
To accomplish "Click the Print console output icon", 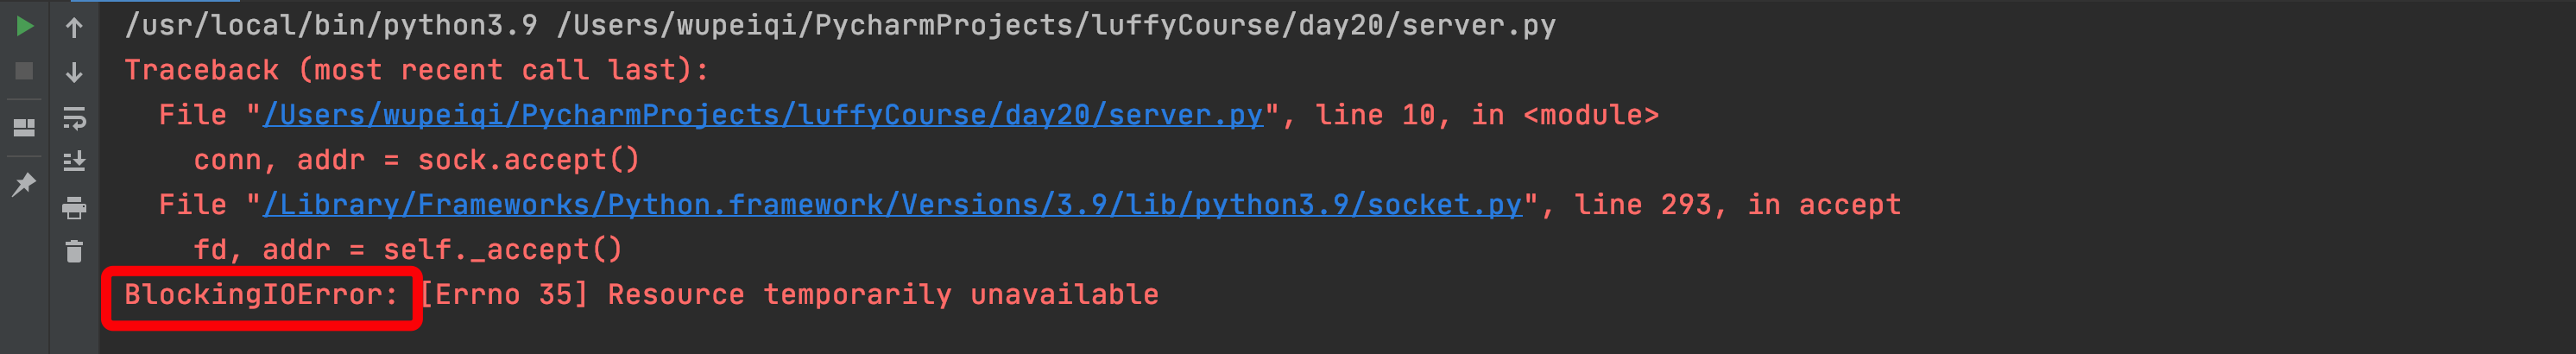I will tap(74, 207).
